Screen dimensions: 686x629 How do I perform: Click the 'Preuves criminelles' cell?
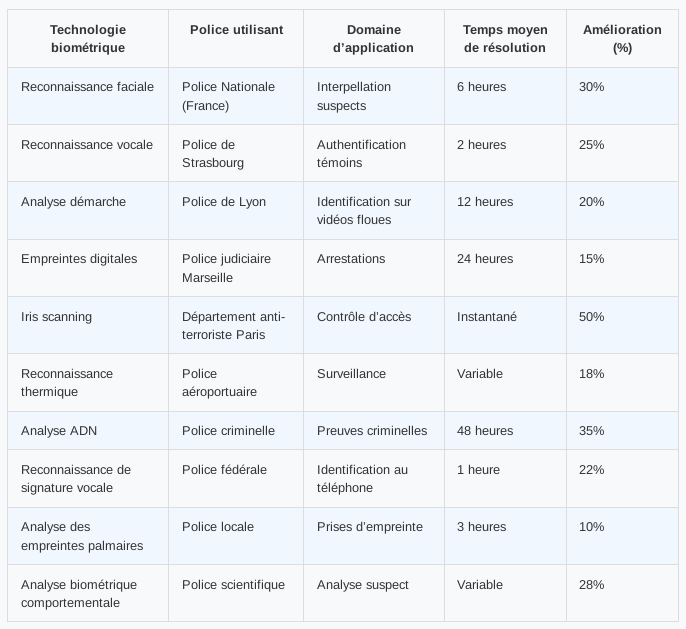tap(372, 431)
